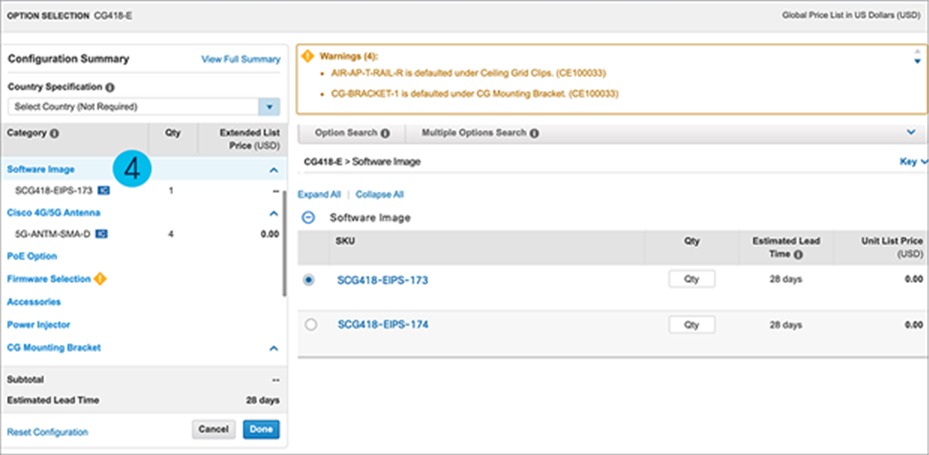Collapse the Software Image section with the minus icon
The width and height of the screenshot is (929, 455).
[309, 217]
